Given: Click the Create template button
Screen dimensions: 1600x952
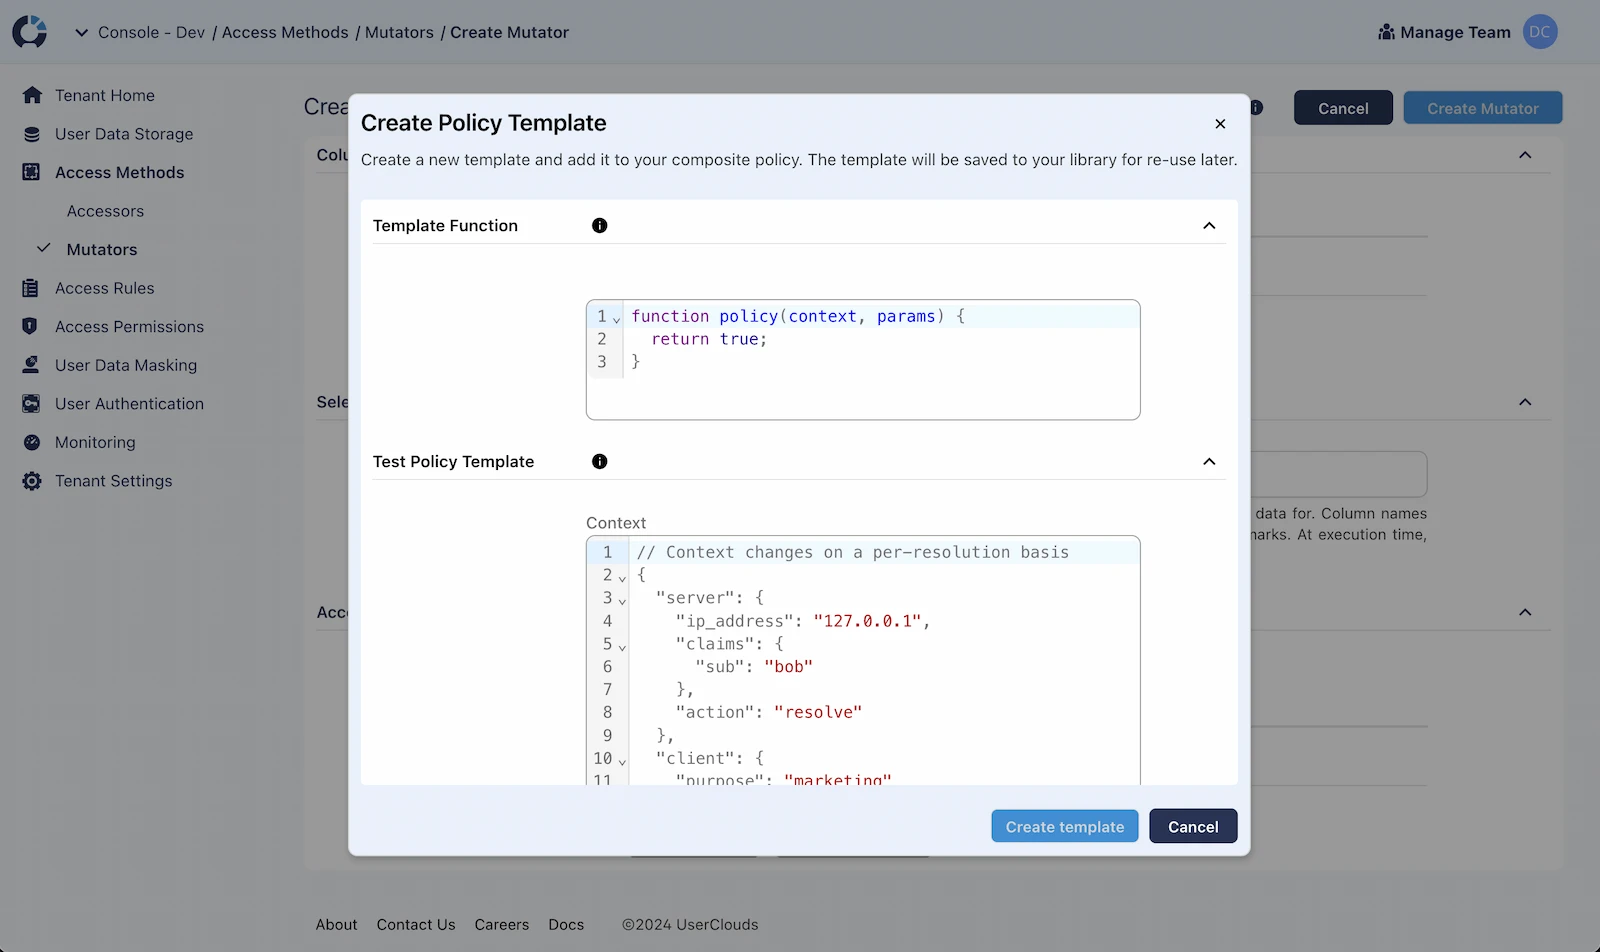Looking at the screenshot, I should 1065,827.
